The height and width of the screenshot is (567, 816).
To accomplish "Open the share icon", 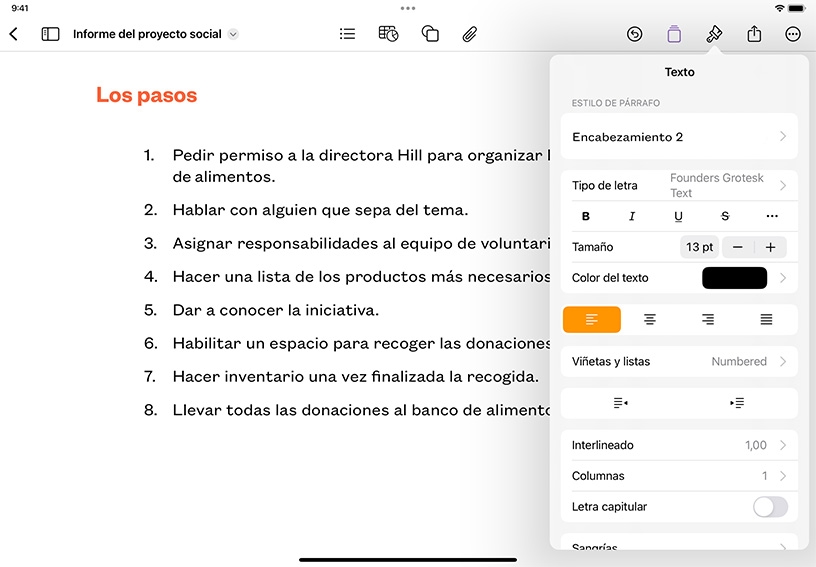I will click(x=754, y=34).
